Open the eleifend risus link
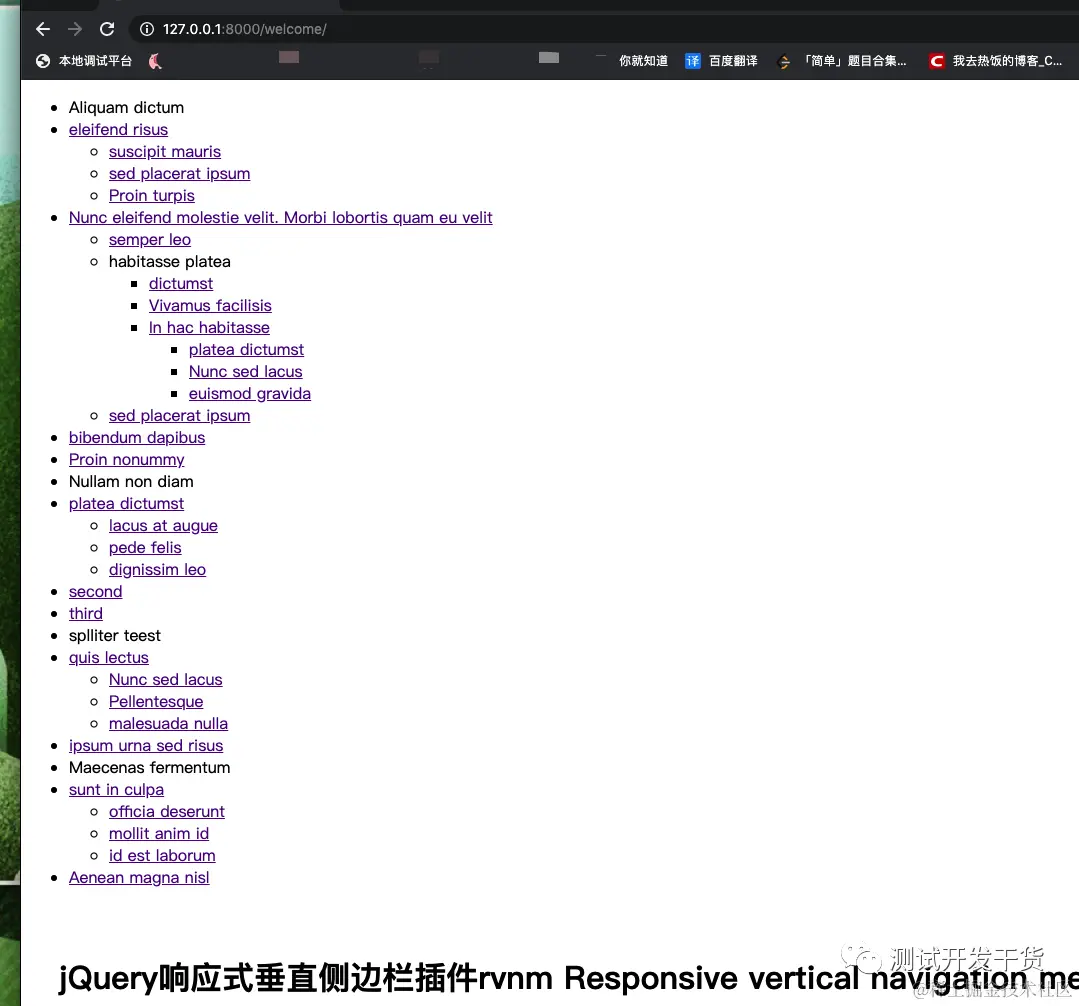The image size is (1079, 1006). 118,129
